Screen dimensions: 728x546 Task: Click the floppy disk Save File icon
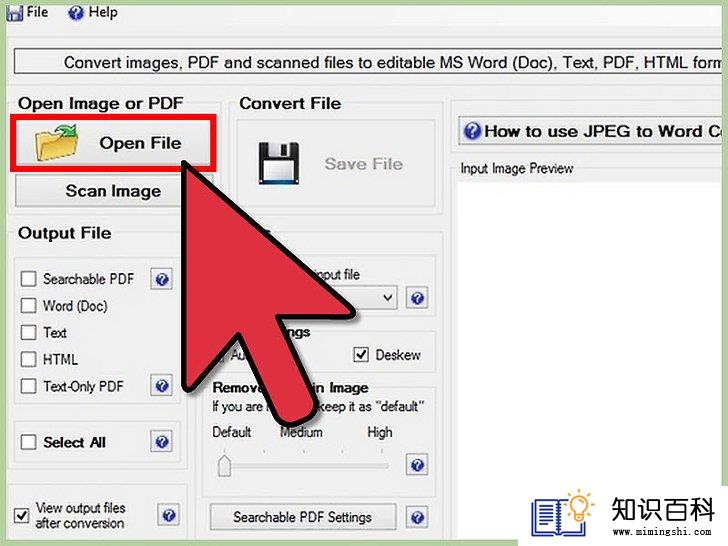coord(279,163)
